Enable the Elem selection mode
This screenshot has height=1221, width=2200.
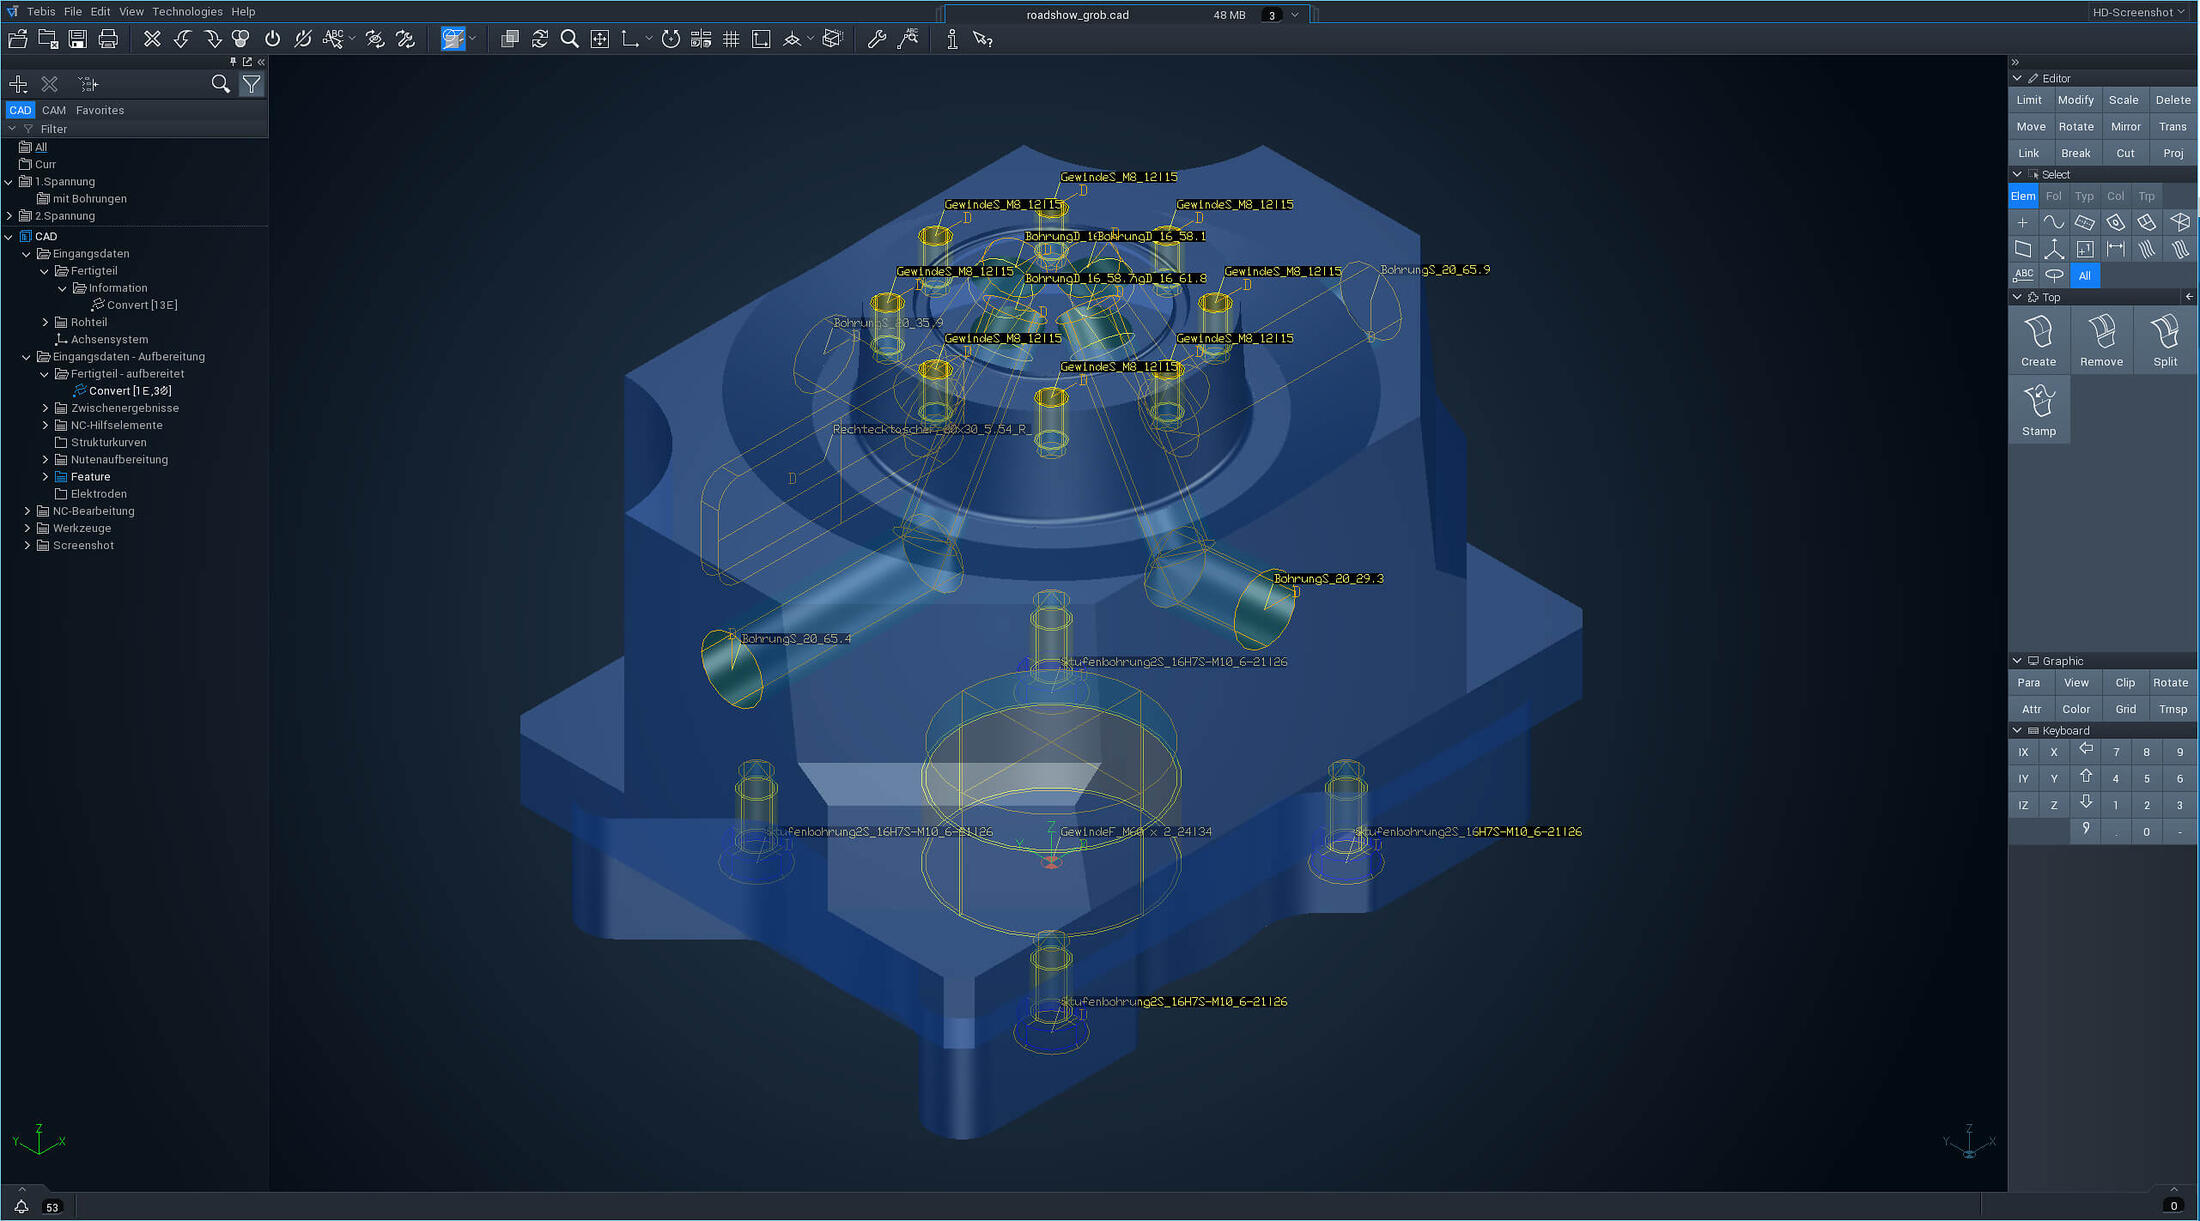[x=2022, y=196]
